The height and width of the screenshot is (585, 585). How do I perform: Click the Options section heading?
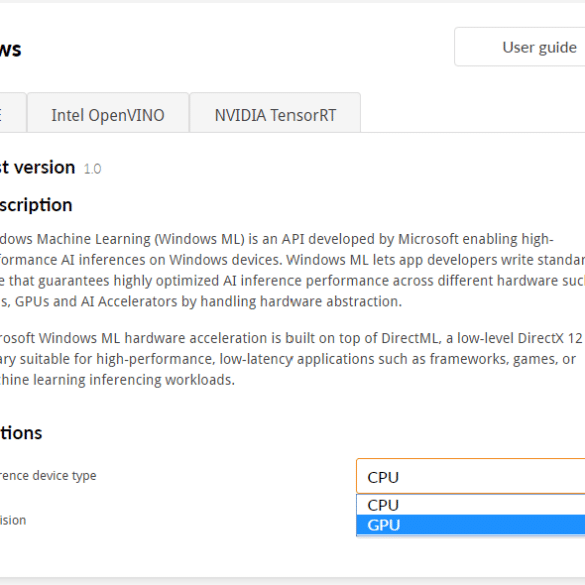pos(21,433)
